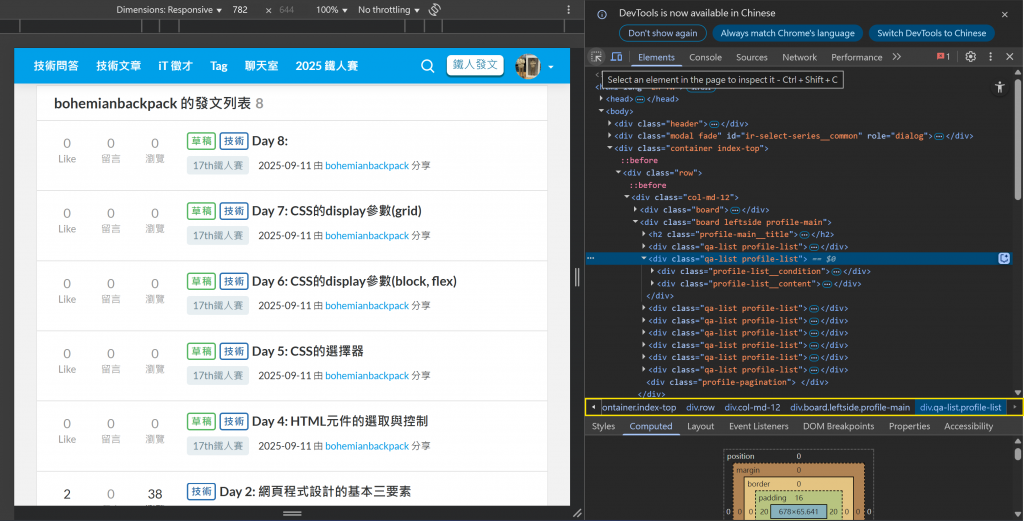Click the profile-pagination div row
The image size is (1024, 521).
click(737, 382)
